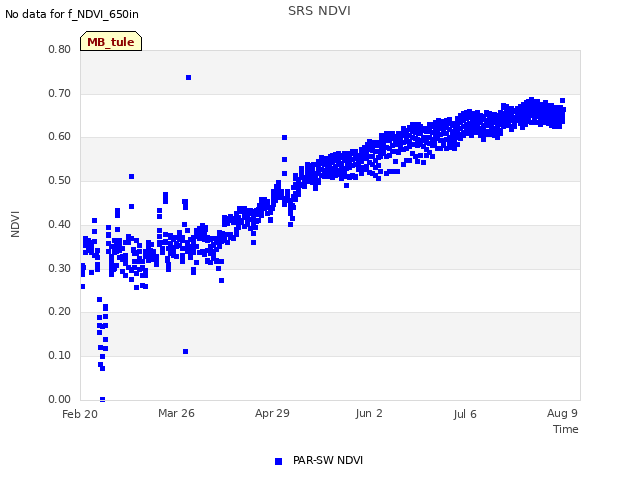Click the Time x-axis title
Viewport: 640px width, 480px height.
point(566,429)
